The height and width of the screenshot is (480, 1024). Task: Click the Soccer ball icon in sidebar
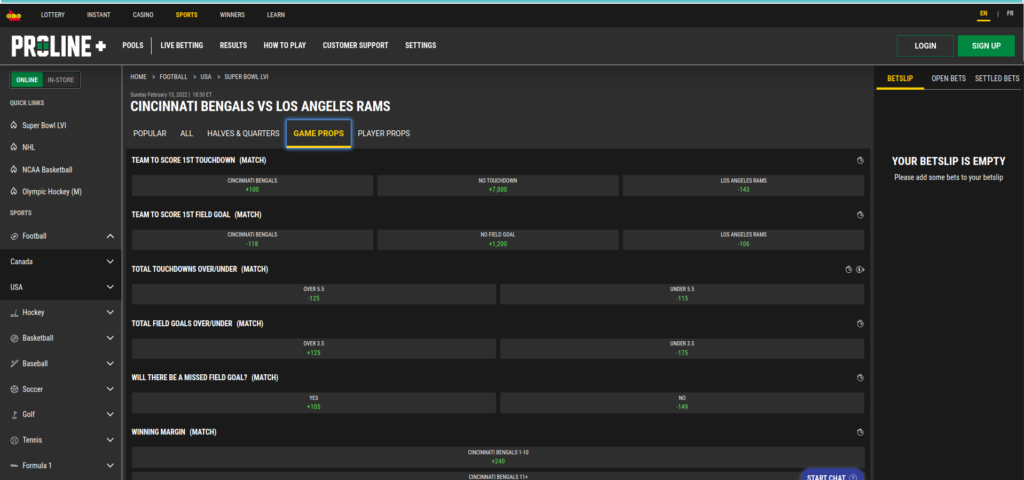[x=13, y=389]
